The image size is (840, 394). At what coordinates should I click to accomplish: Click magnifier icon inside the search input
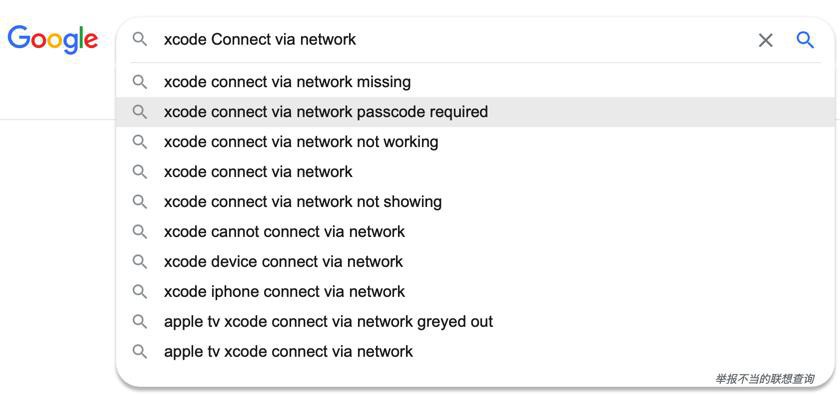click(140, 39)
